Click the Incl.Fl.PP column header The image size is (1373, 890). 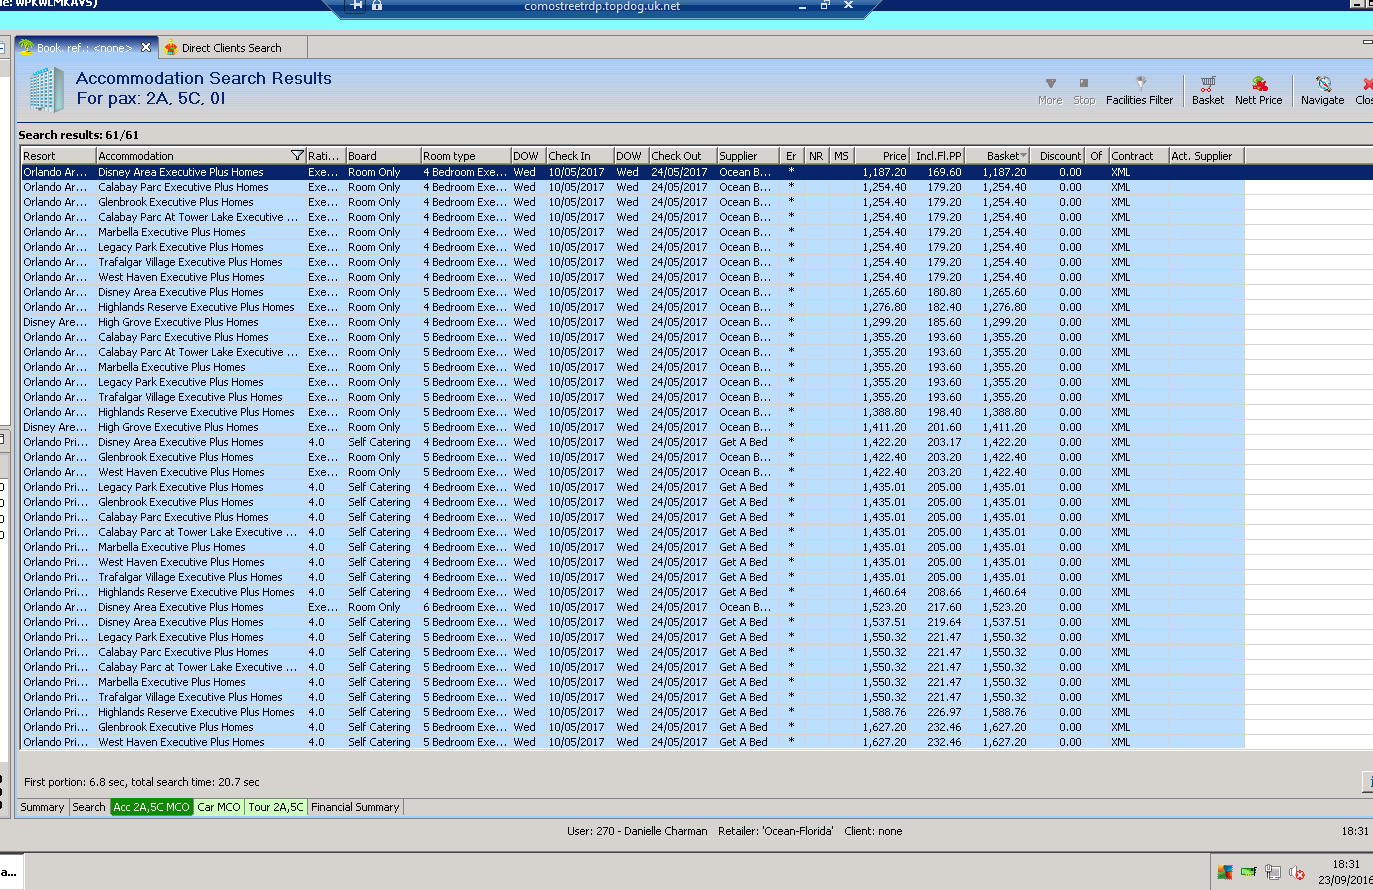point(937,156)
